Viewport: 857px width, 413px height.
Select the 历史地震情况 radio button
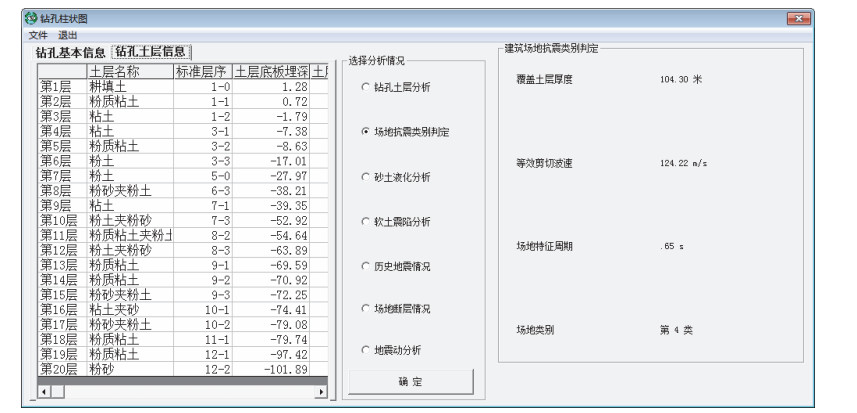click(x=364, y=266)
